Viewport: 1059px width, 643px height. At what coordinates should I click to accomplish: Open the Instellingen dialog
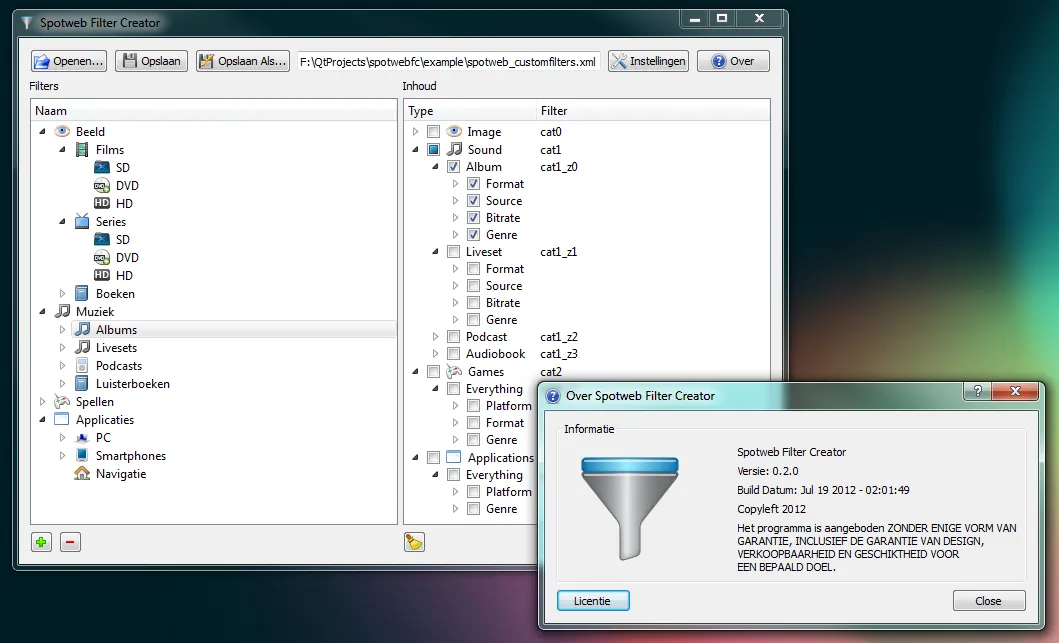click(x=648, y=60)
